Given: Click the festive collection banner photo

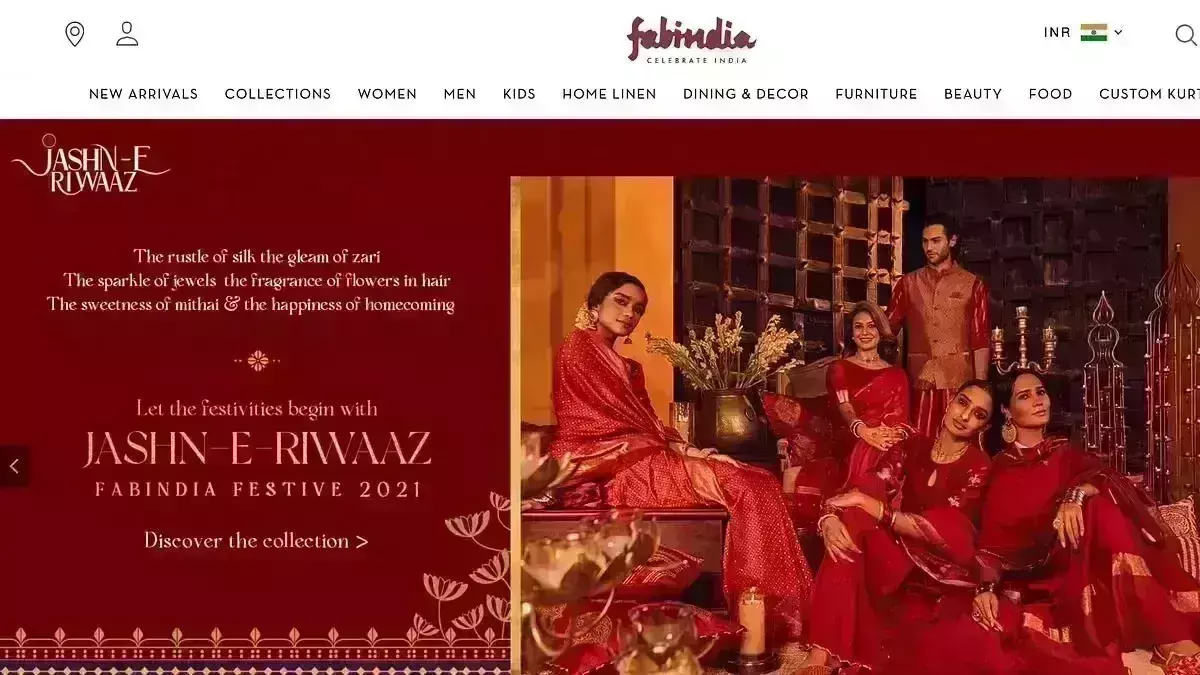Looking at the screenshot, I should click(x=855, y=425).
